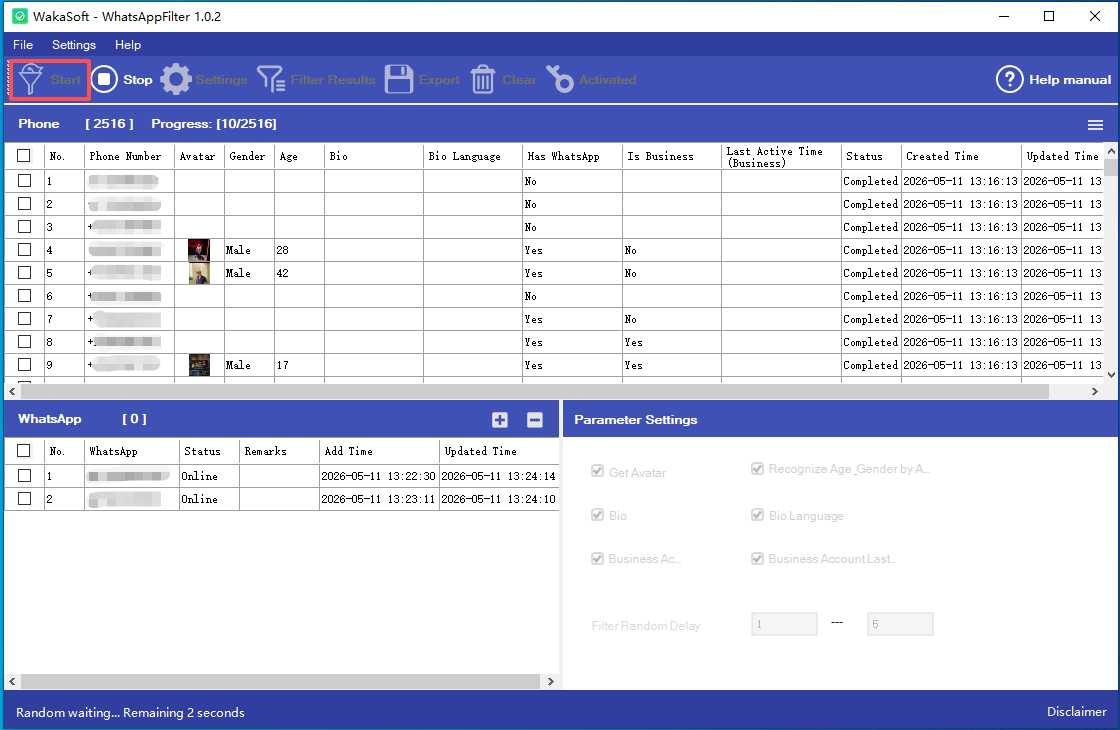Click the Age column header
Viewport: 1120px width, 730px height.
(x=289, y=156)
